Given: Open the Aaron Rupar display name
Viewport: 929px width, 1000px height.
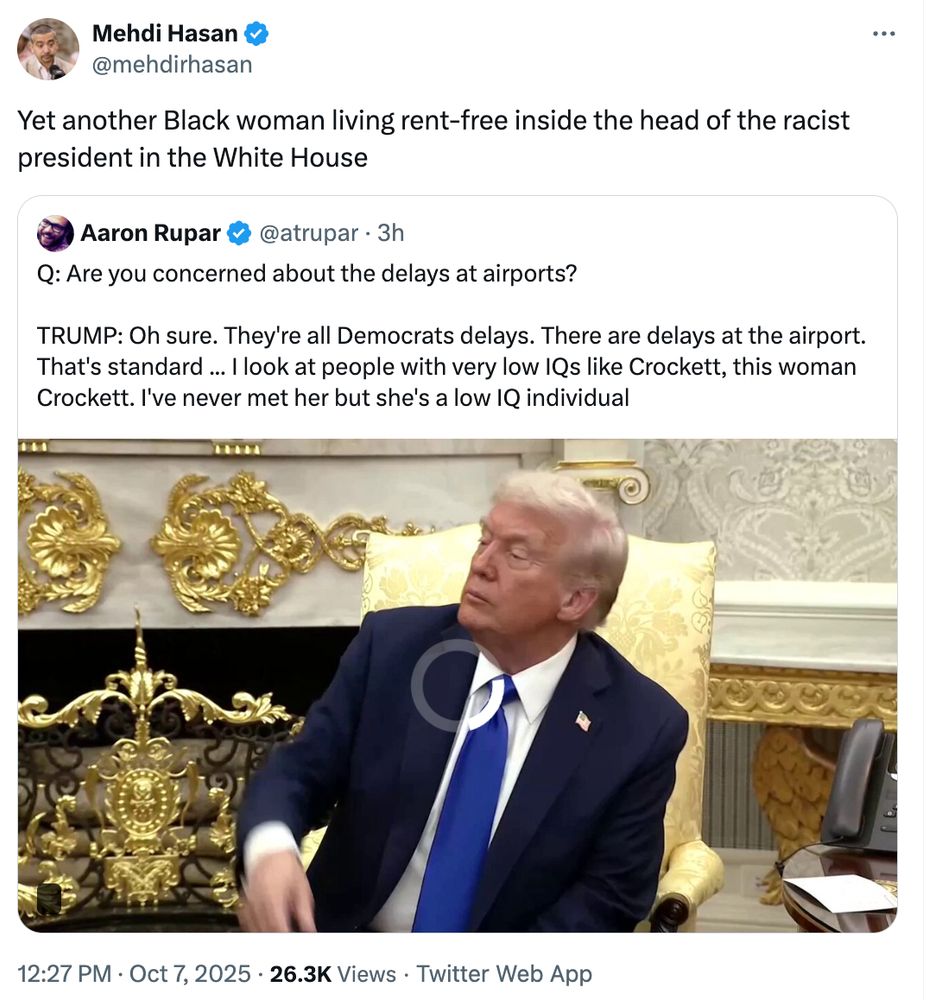Looking at the screenshot, I should click(x=150, y=233).
